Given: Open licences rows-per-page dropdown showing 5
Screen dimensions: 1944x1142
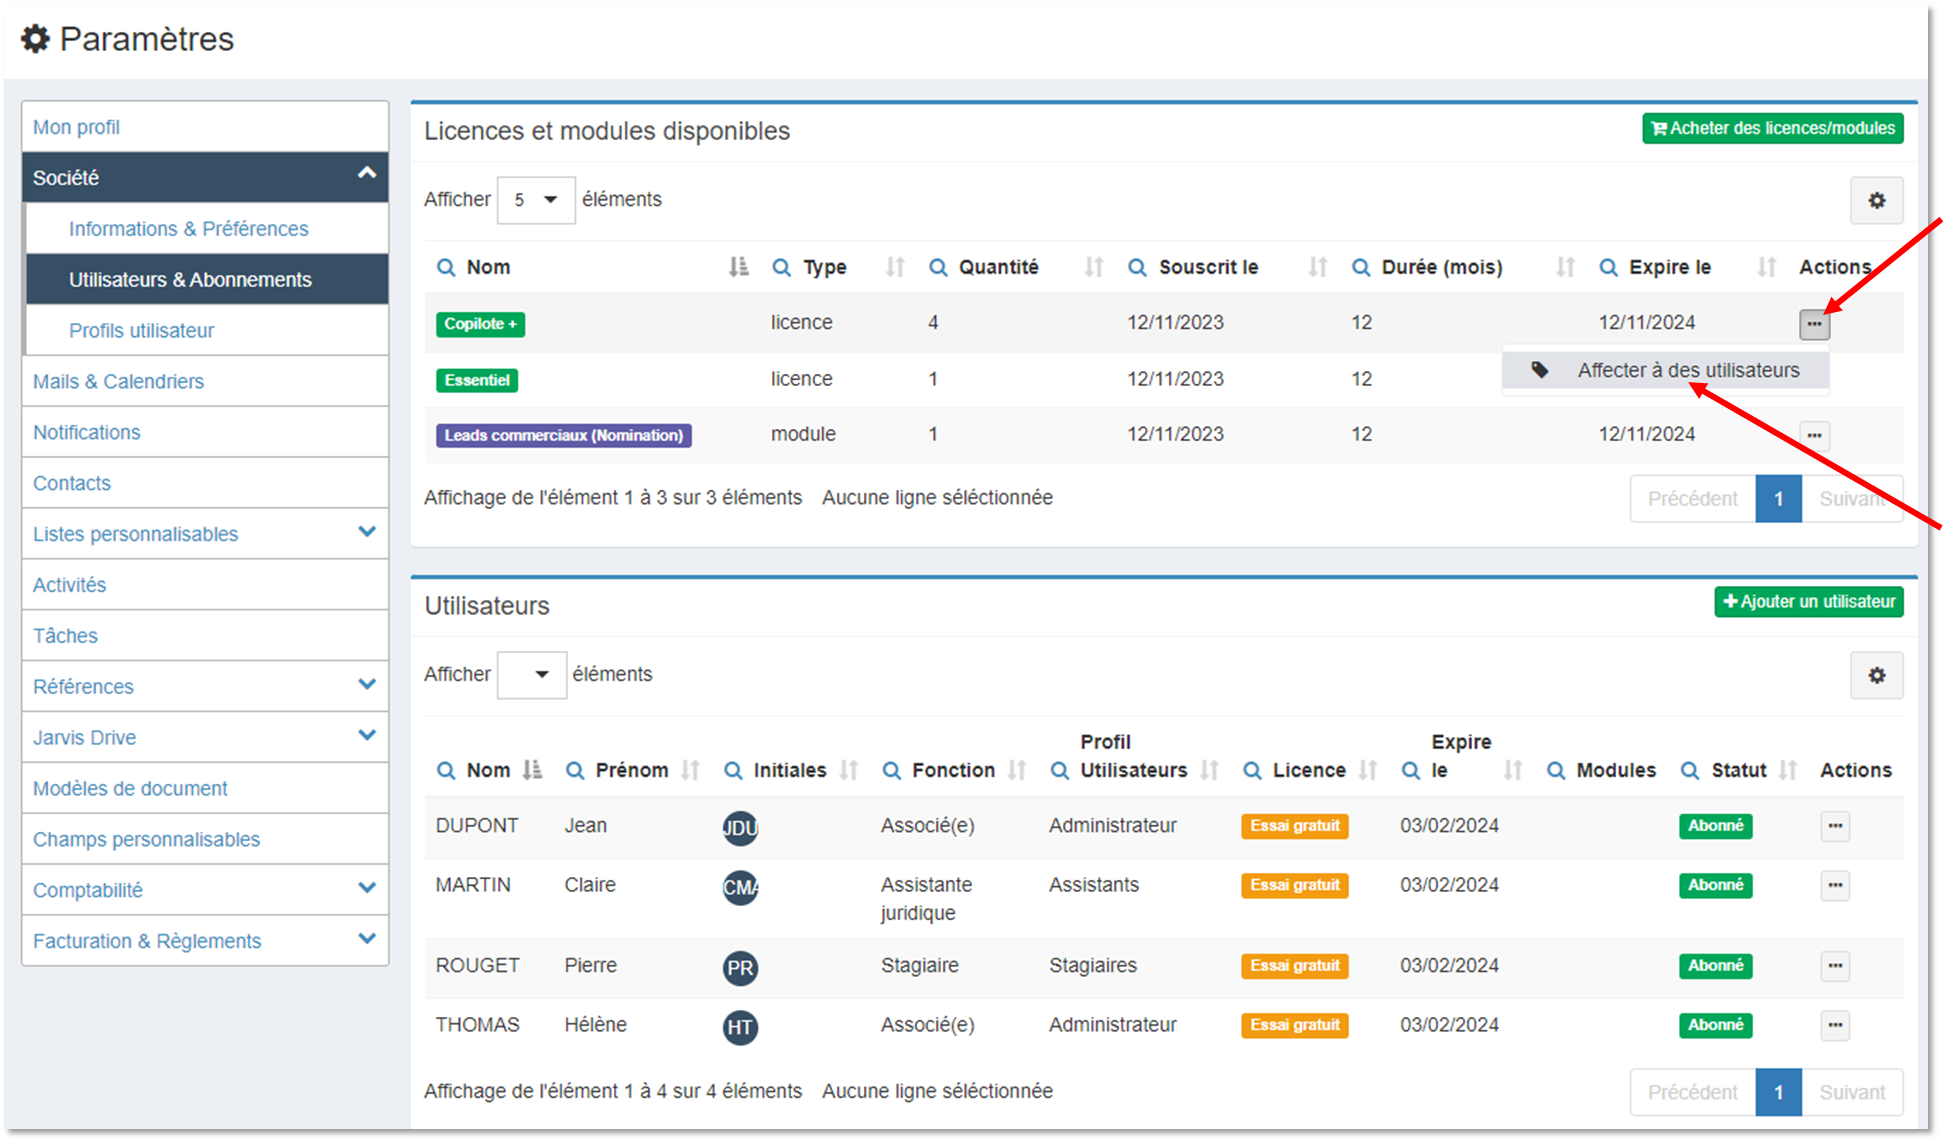Looking at the screenshot, I should pos(536,200).
